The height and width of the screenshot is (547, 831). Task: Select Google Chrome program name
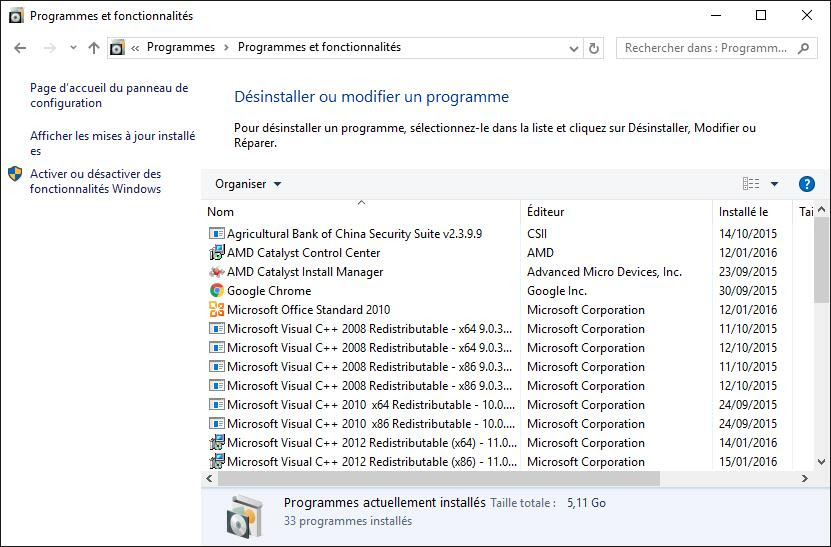(x=269, y=290)
